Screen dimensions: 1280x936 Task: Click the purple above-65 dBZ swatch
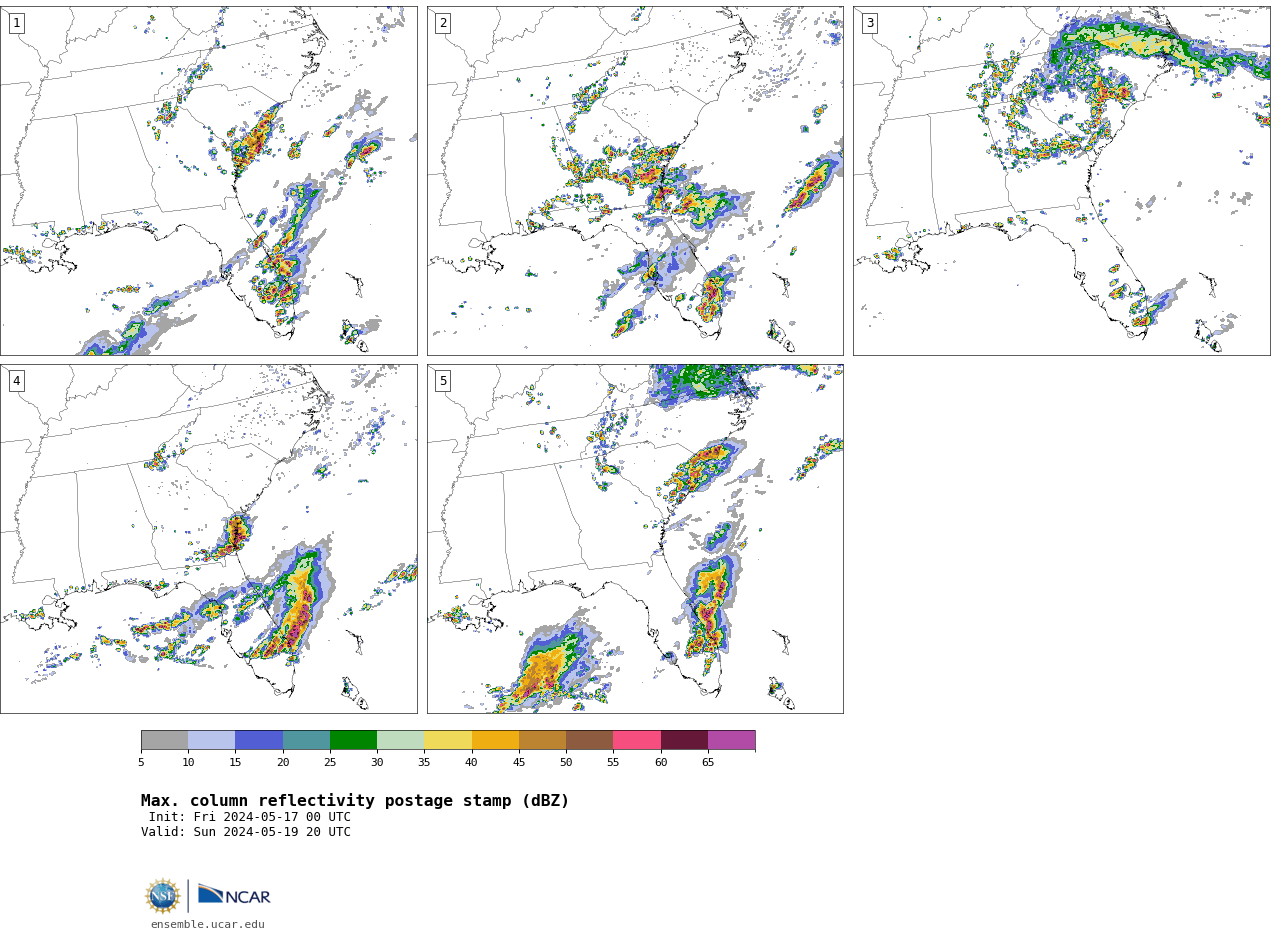coord(731,740)
